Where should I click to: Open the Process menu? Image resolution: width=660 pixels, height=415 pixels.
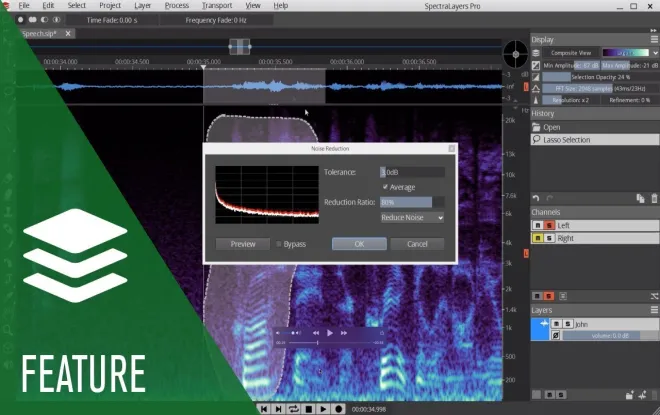tap(176, 5)
